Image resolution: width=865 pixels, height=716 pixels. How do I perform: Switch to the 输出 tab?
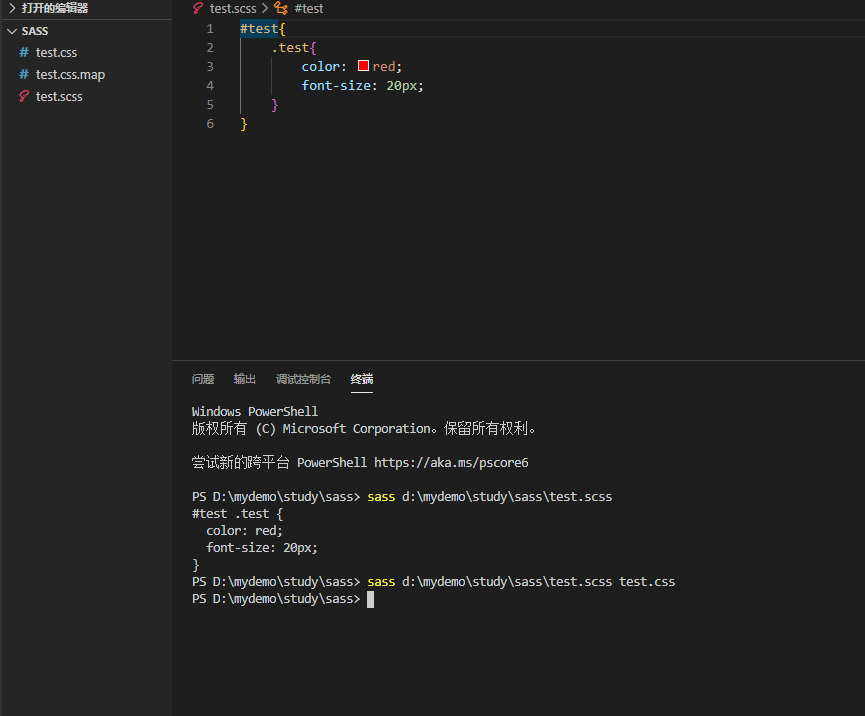pos(244,379)
